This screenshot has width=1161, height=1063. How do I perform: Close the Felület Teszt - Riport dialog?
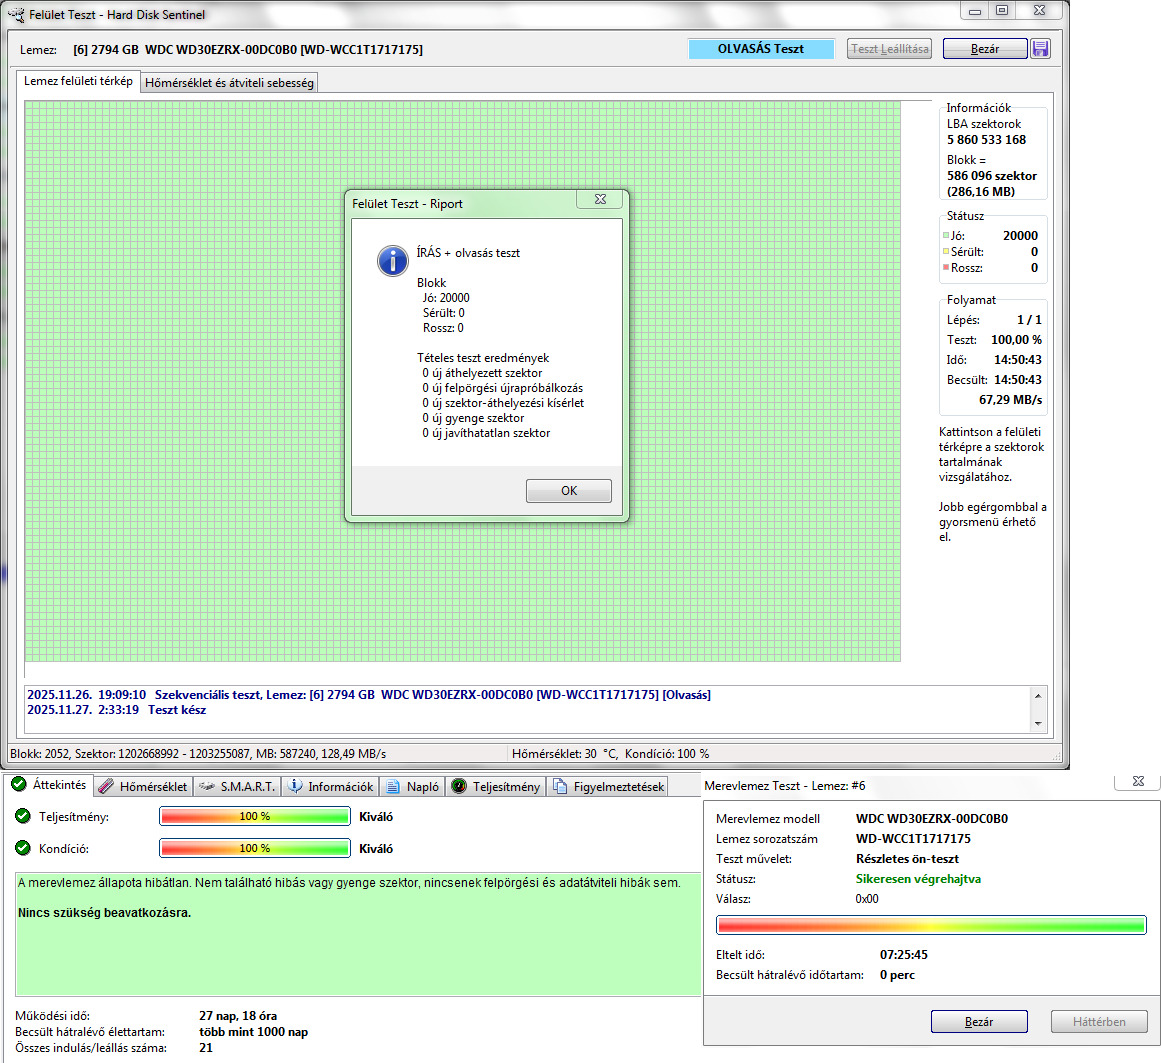(x=600, y=199)
